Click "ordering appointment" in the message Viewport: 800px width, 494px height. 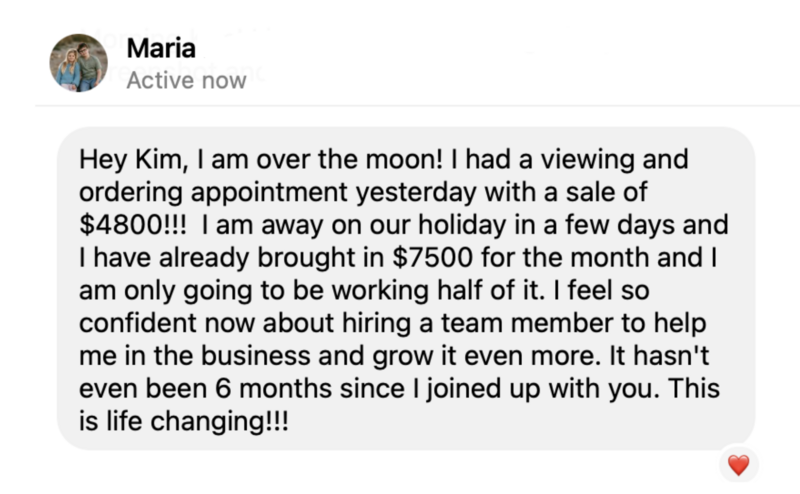tap(213, 193)
